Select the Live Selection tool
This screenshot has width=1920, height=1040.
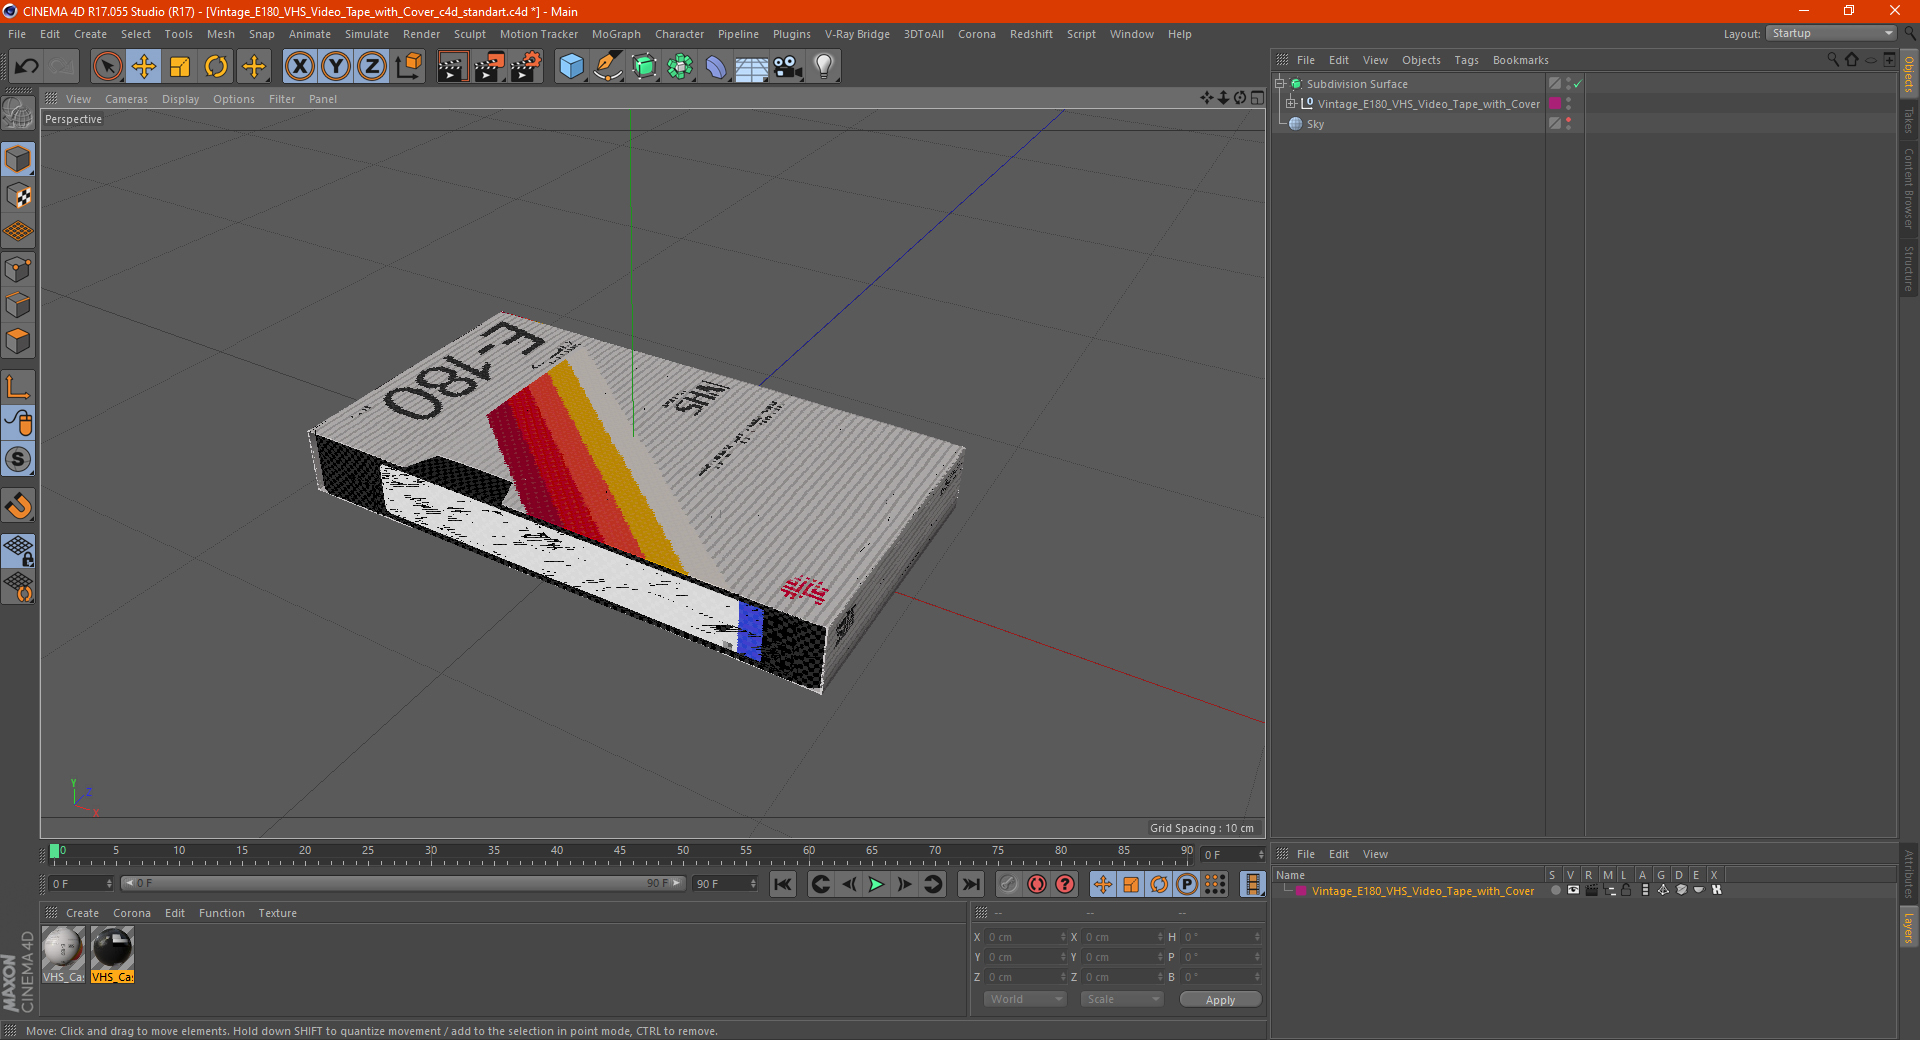click(107, 67)
